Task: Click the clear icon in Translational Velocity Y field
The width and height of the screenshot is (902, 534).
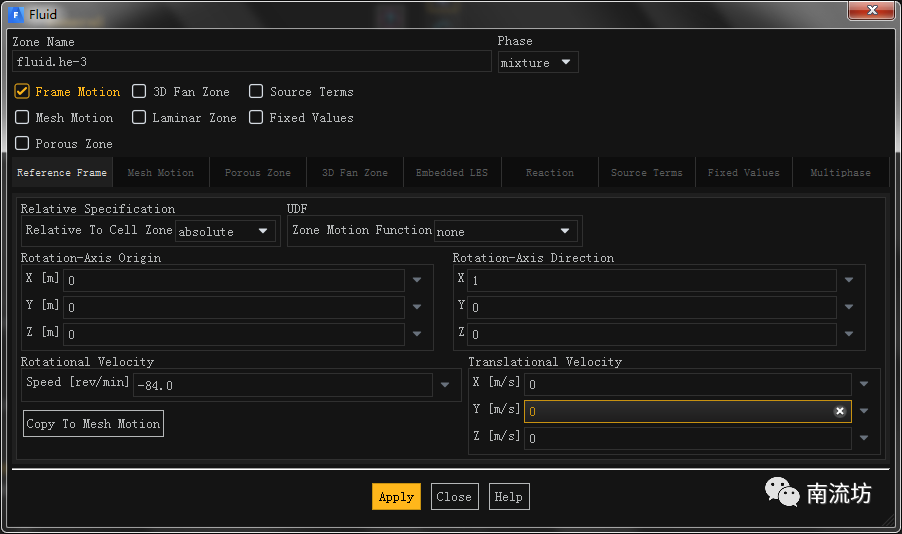Action: pyautogui.click(x=840, y=411)
